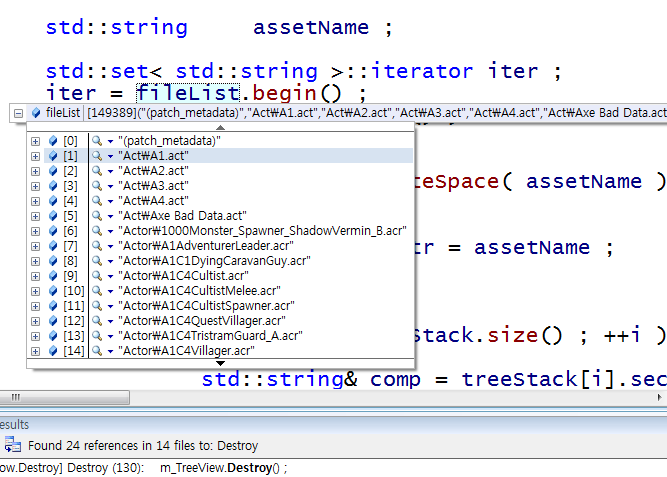Open the magnifier for the ShadowVermin_B.acr entry

pyautogui.click(x=97, y=231)
